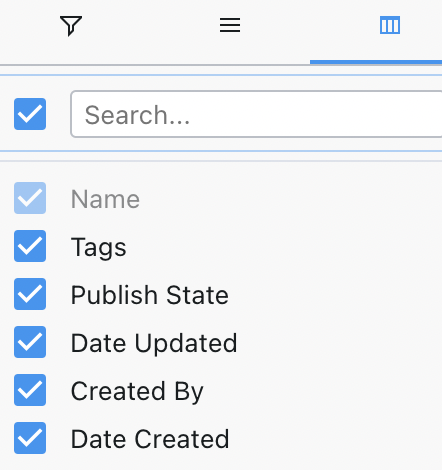Click the Date Updated label text

(154, 343)
